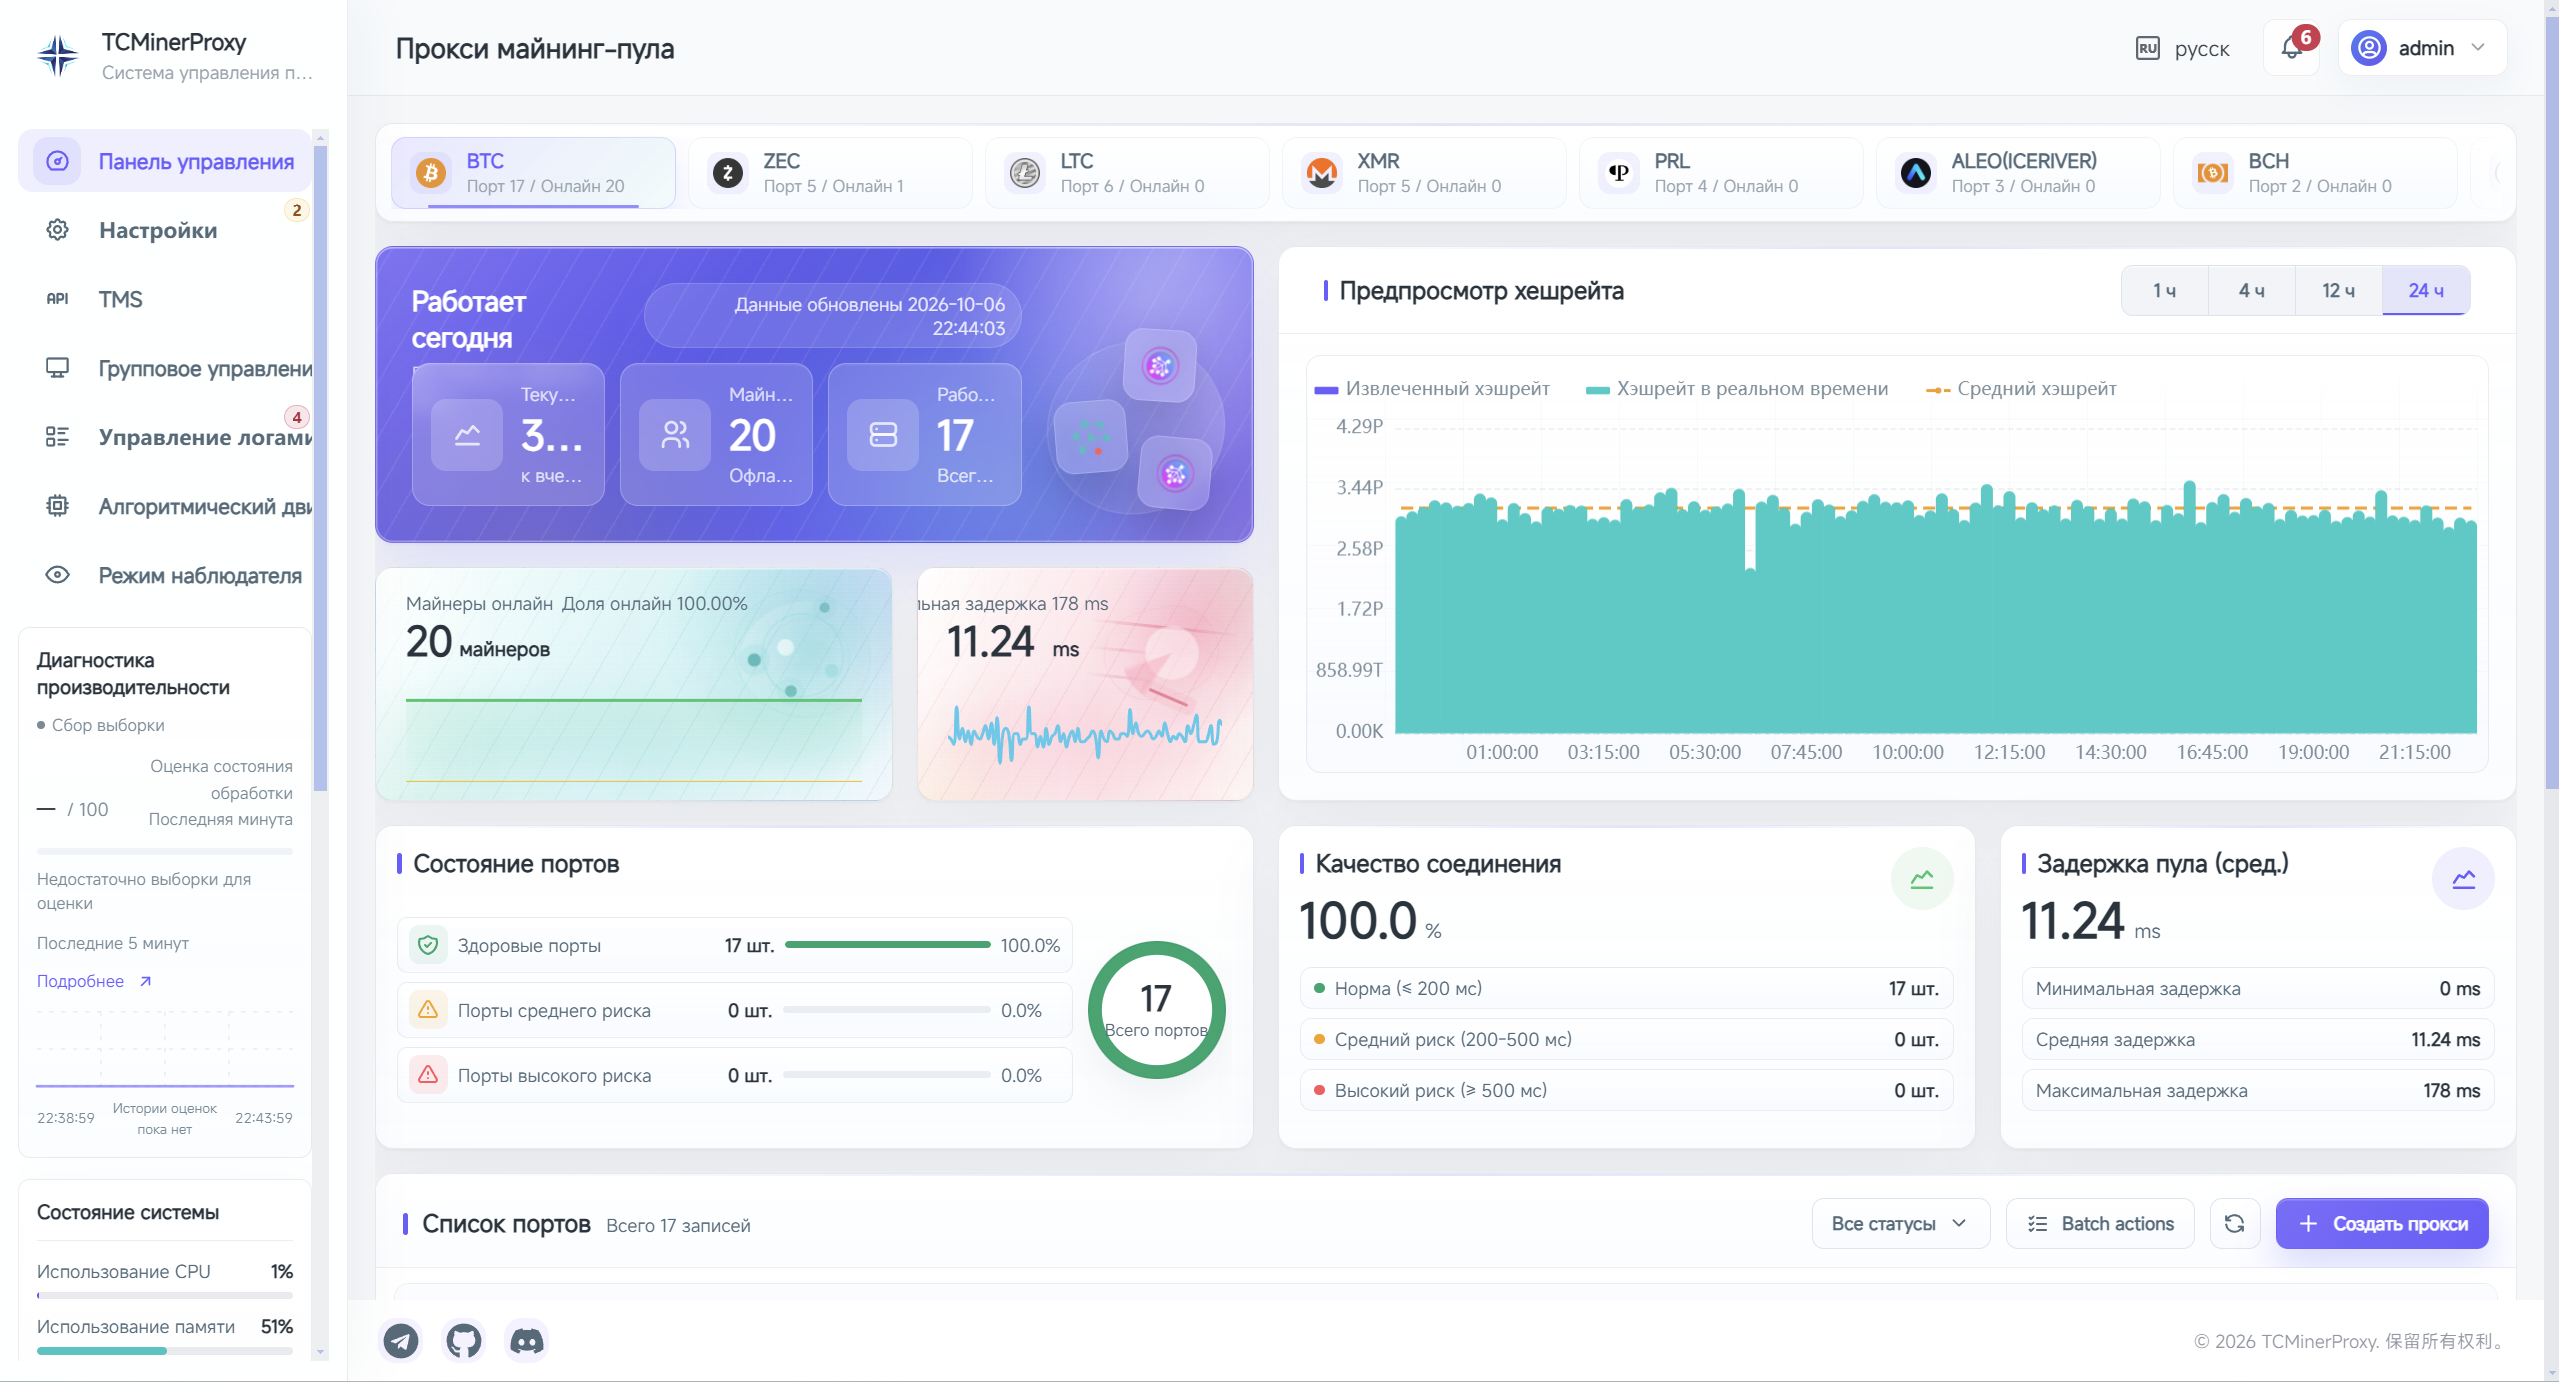Screen dimensions: 2559x1382
Task: Toggle Average hashrate legend series
Action: tap(2021, 388)
